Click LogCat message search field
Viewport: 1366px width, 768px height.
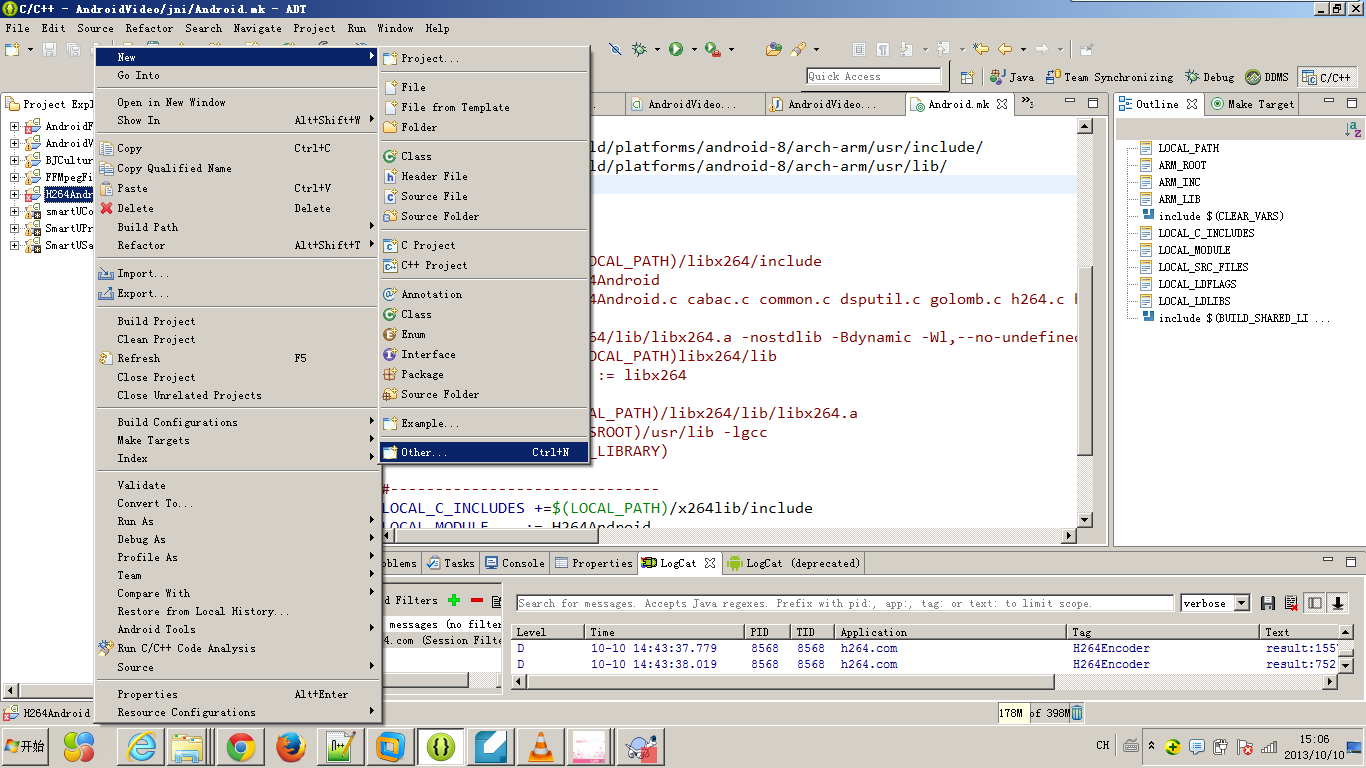(x=844, y=603)
